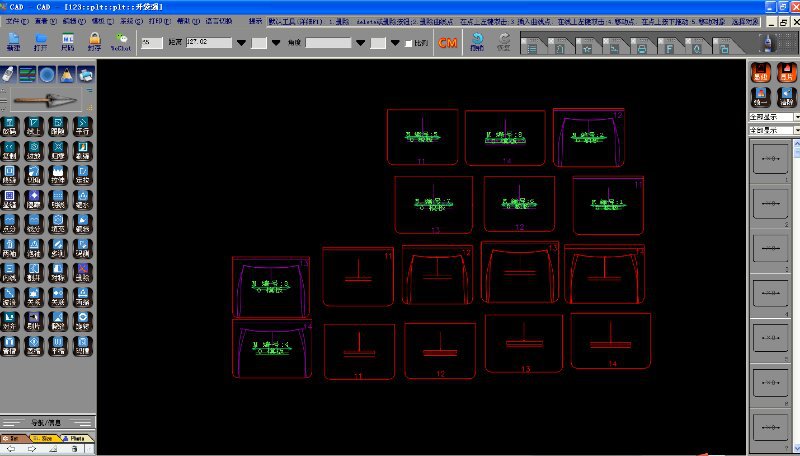Click the printer icon atop the left panel
The width and height of the screenshot is (800, 456).
[86, 75]
